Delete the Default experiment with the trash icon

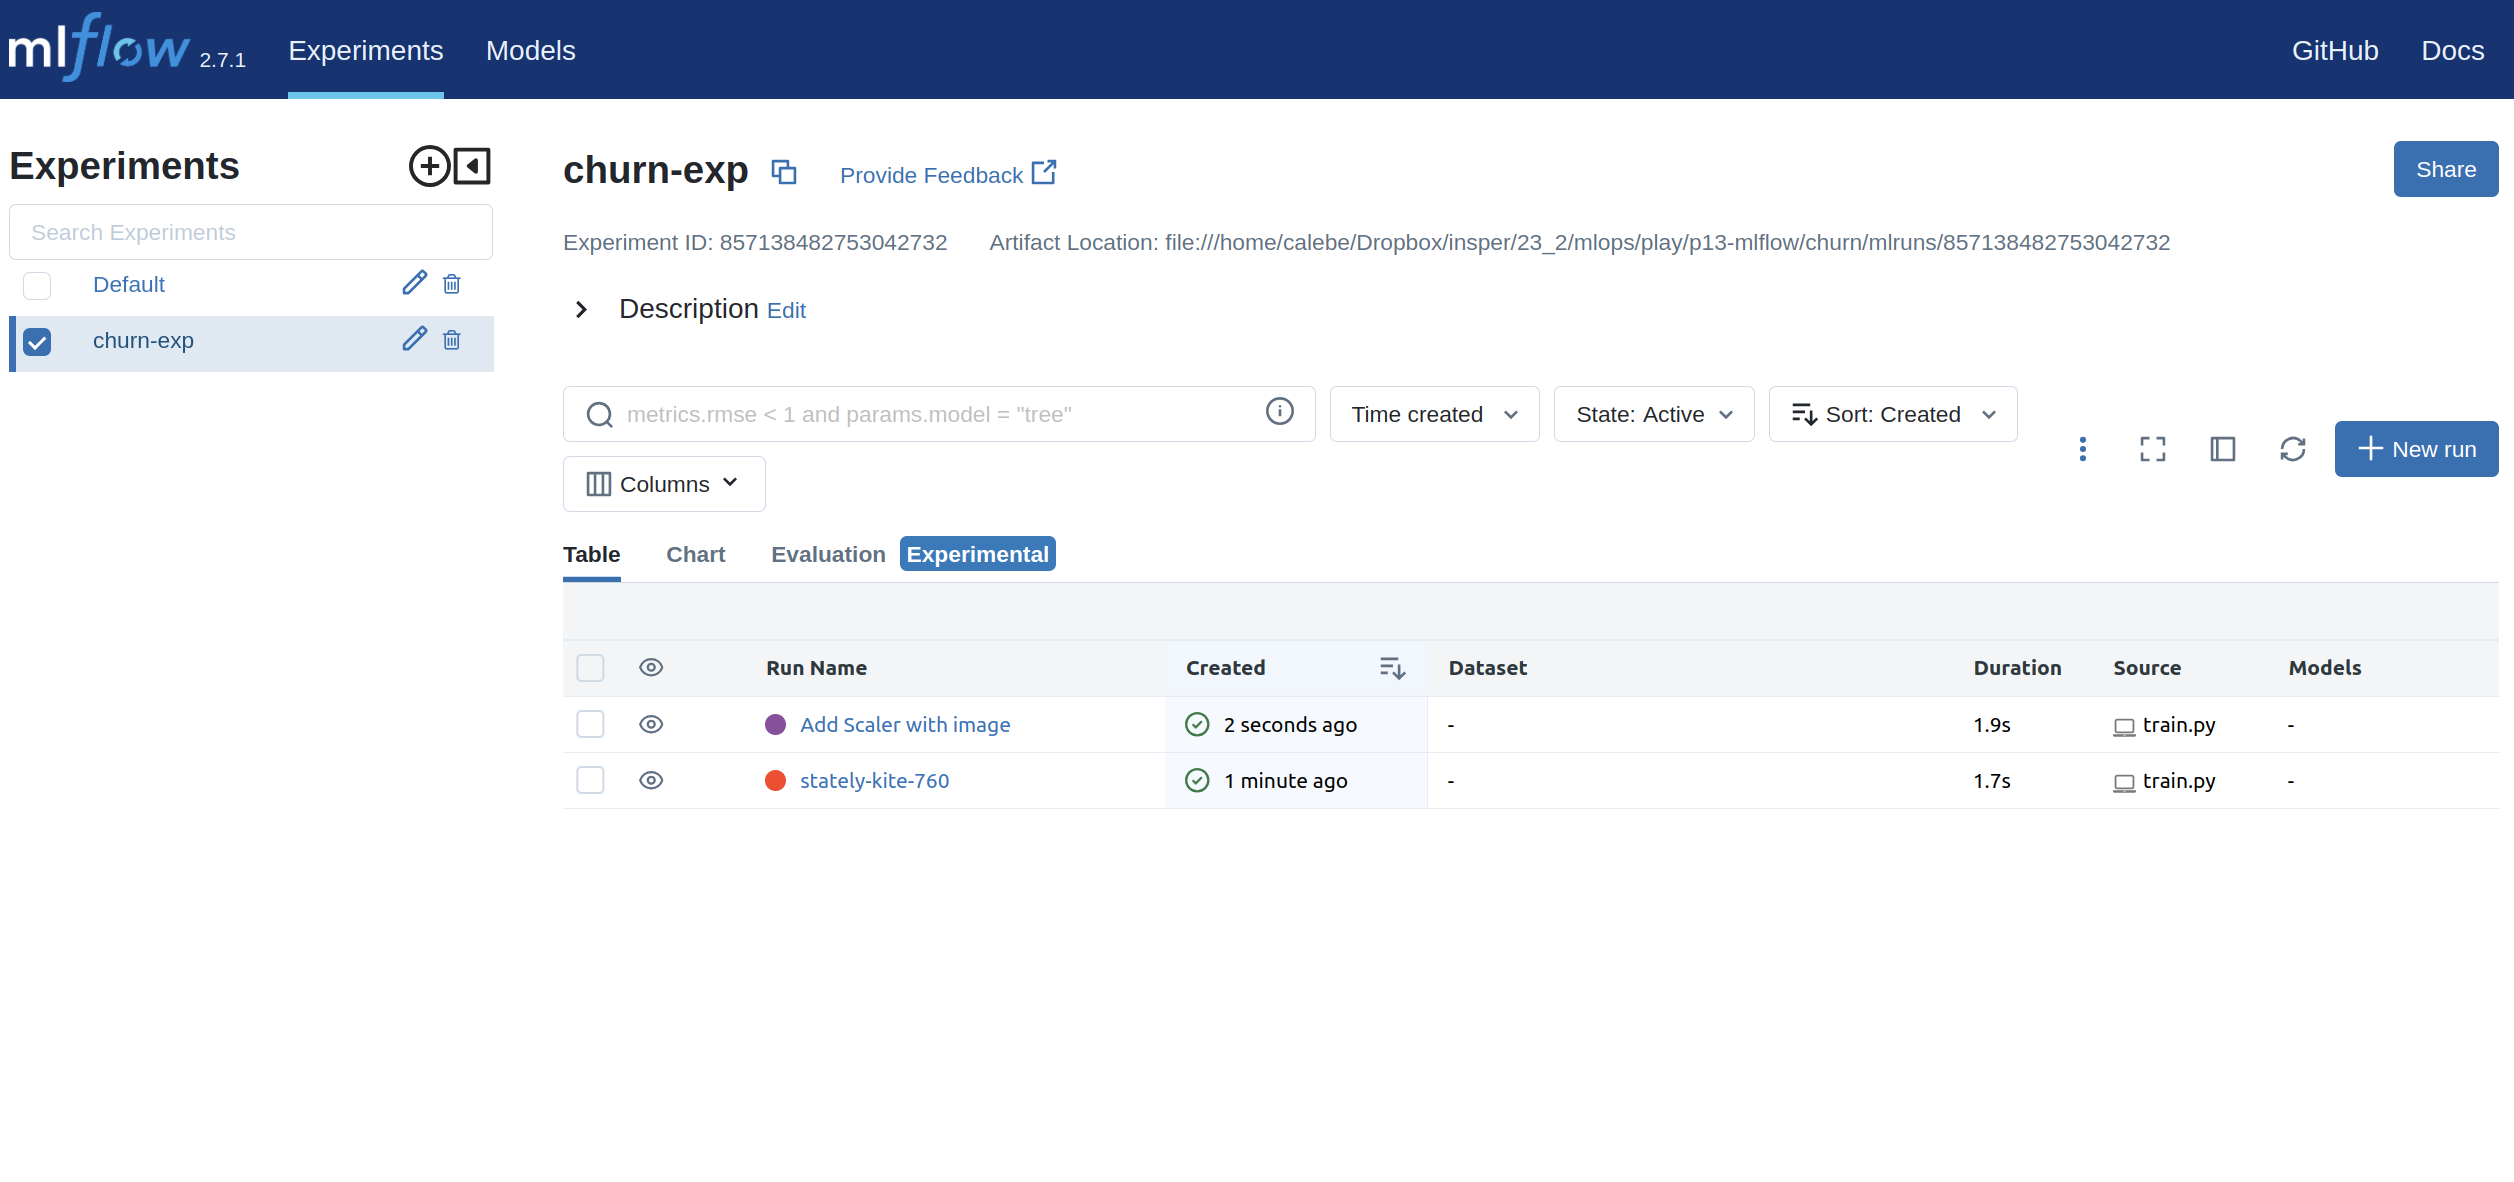[452, 284]
